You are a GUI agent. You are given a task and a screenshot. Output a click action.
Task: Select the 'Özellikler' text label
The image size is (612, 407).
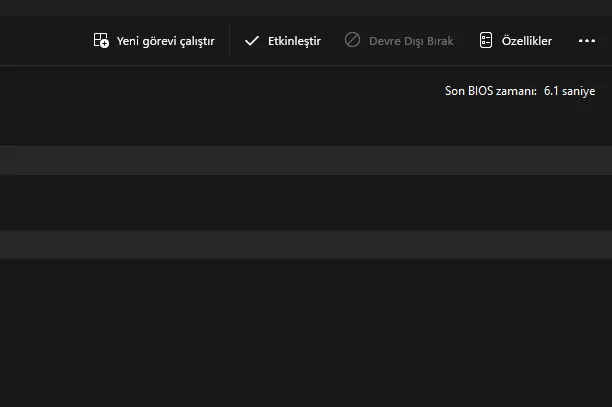coord(526,41)
